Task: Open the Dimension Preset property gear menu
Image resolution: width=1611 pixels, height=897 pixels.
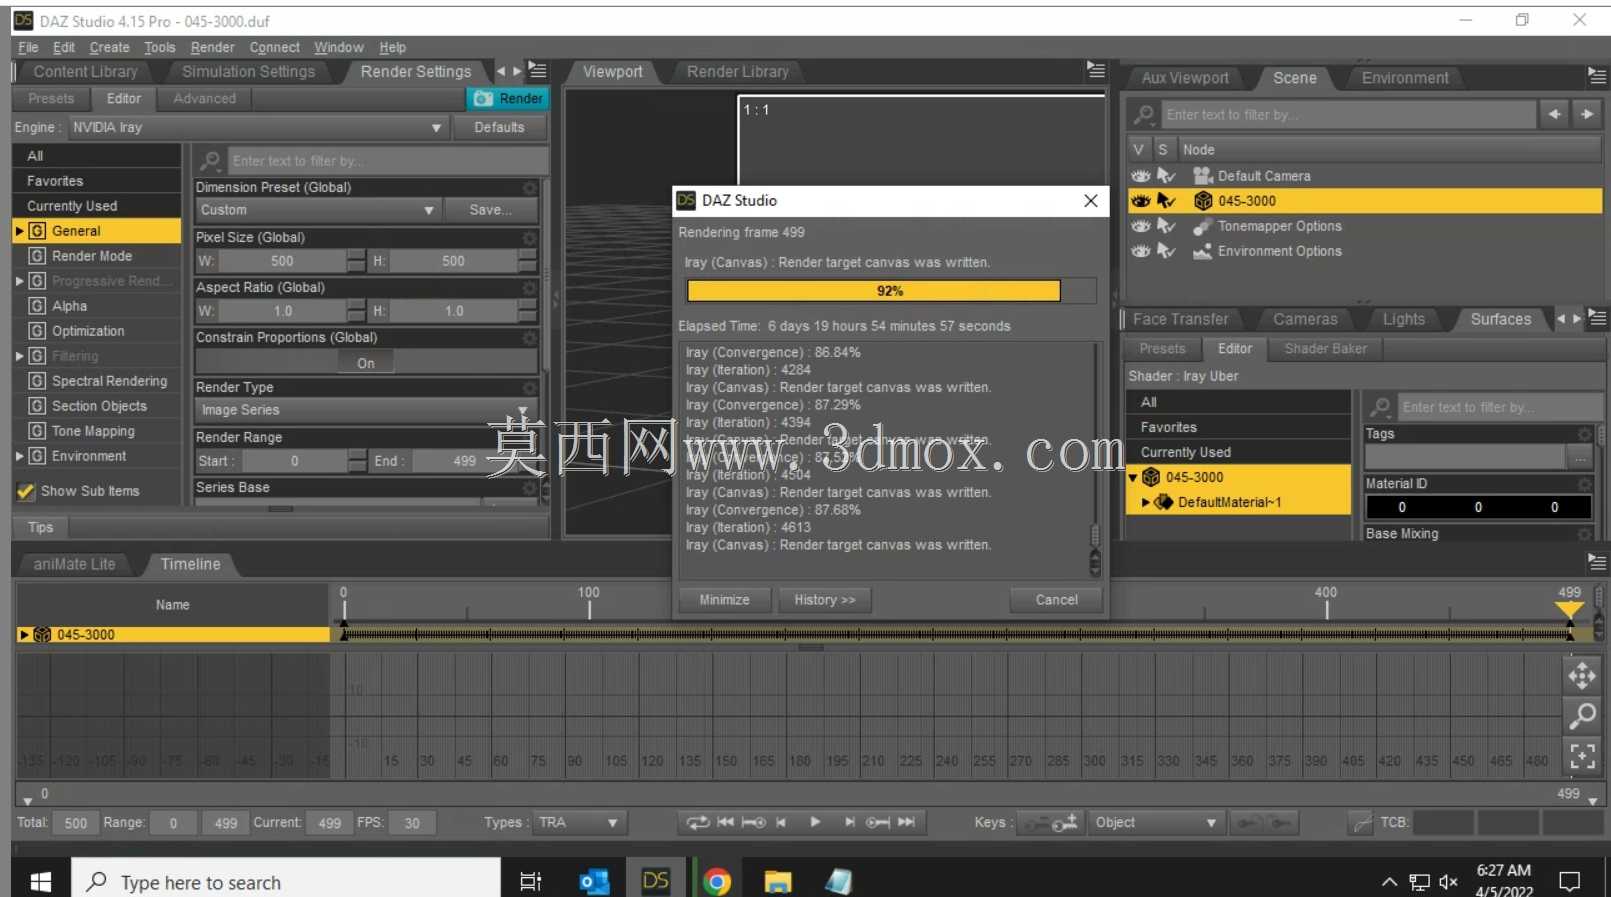Action: [x=530, y=187]
